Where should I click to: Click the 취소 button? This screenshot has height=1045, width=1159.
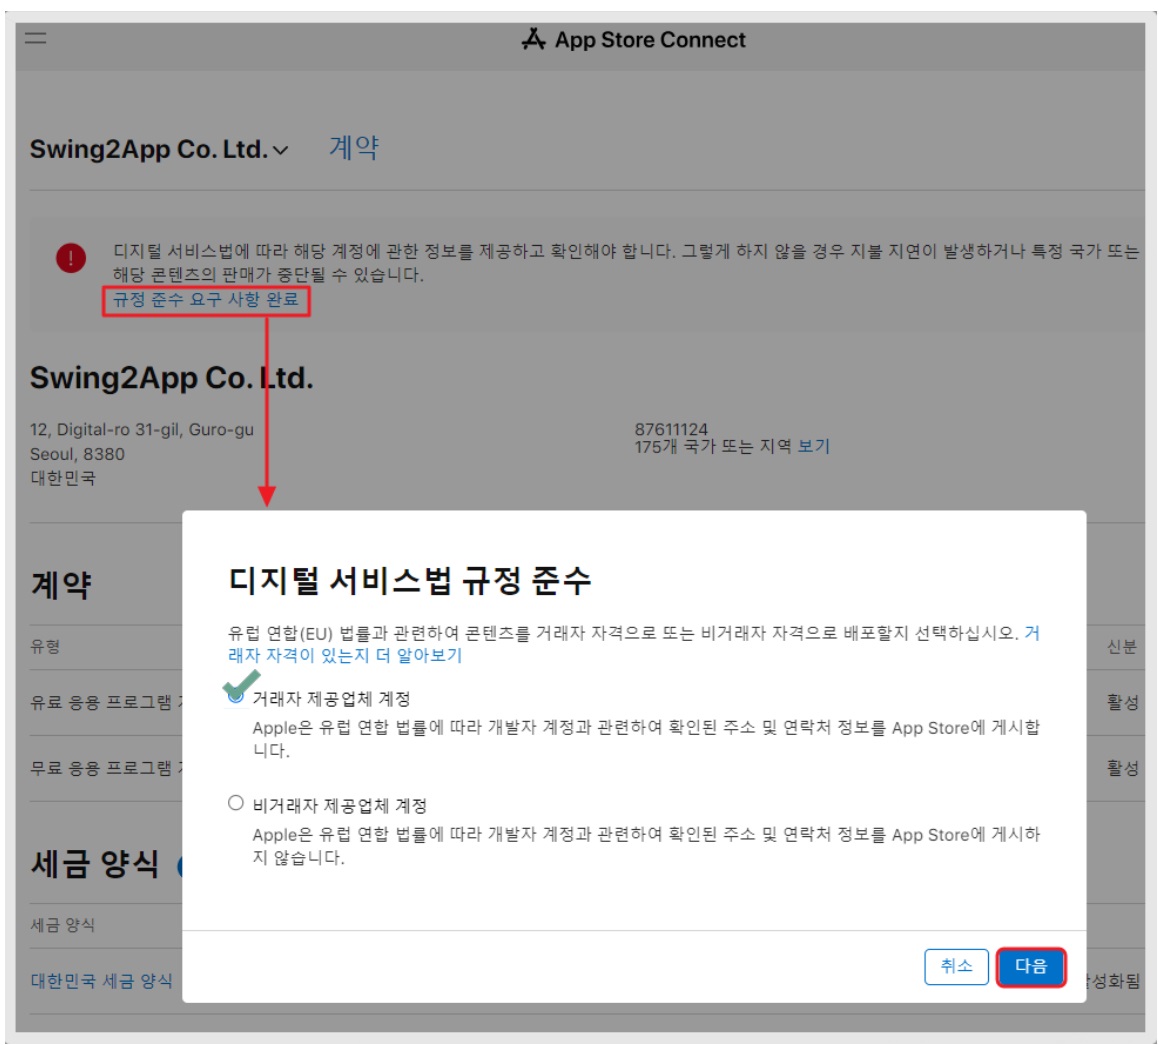point(956,966)
